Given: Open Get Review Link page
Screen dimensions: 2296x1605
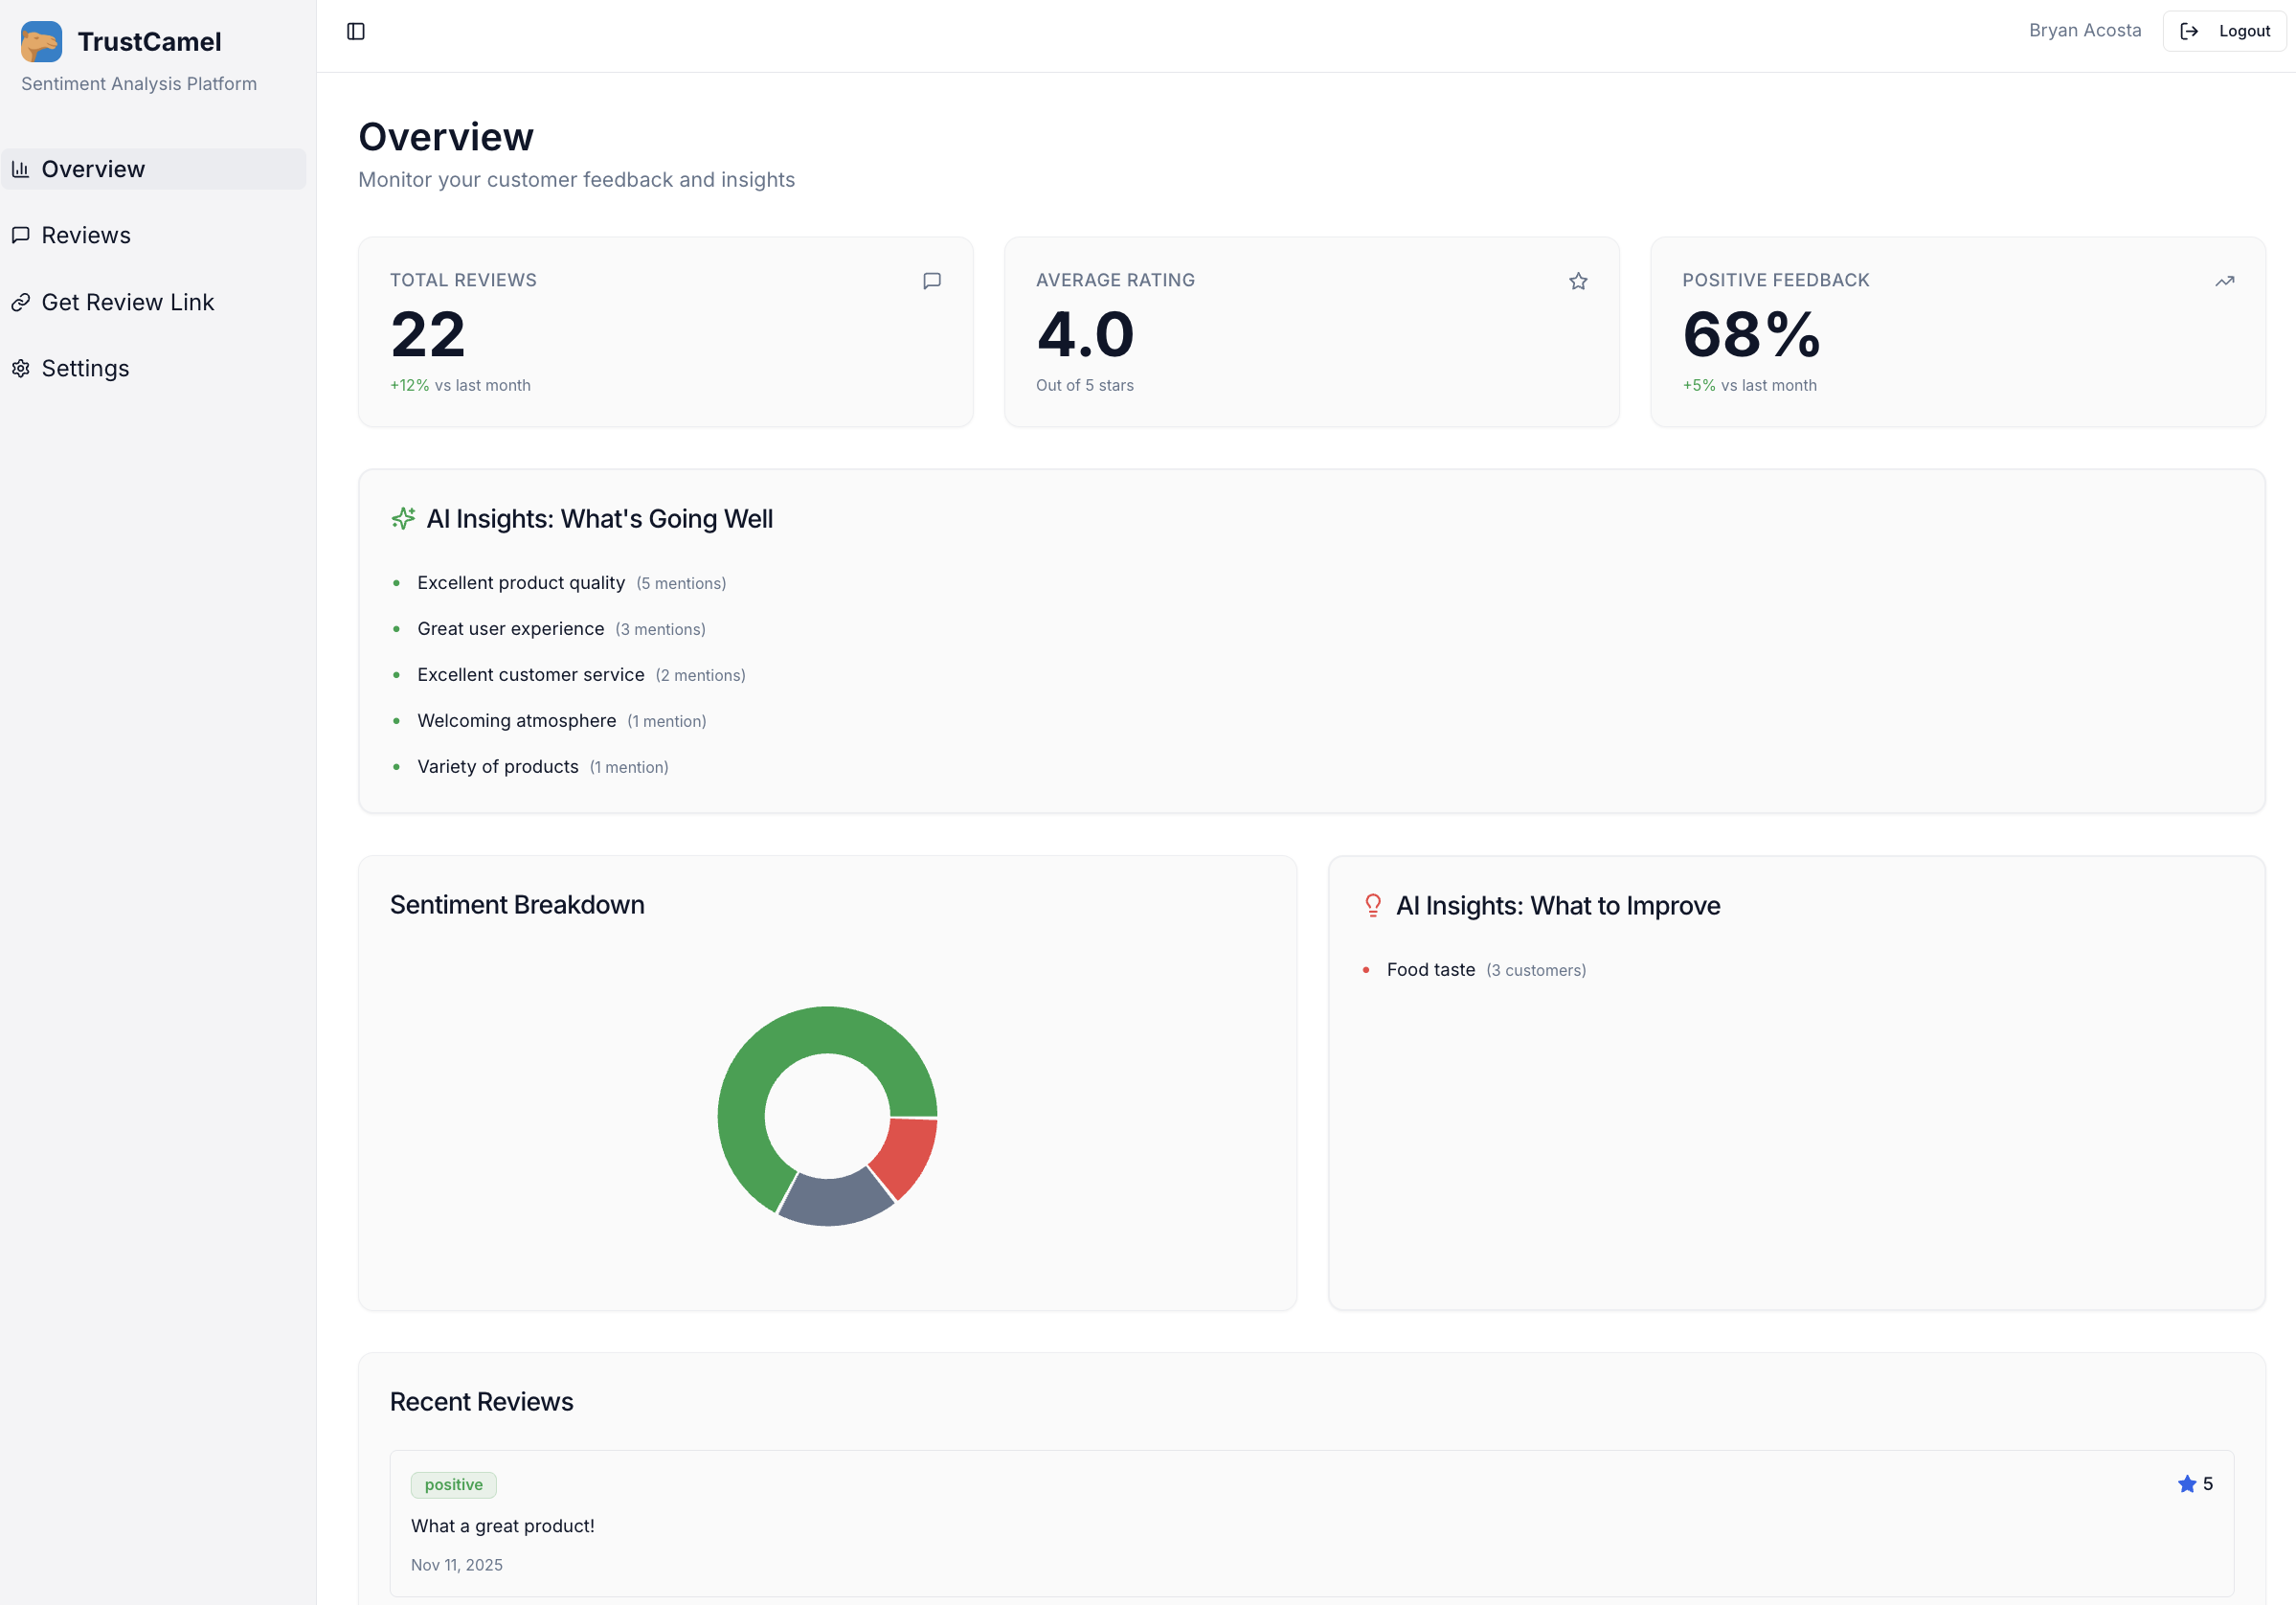Looking at the screenshot, I should click(x=127, y=302).
